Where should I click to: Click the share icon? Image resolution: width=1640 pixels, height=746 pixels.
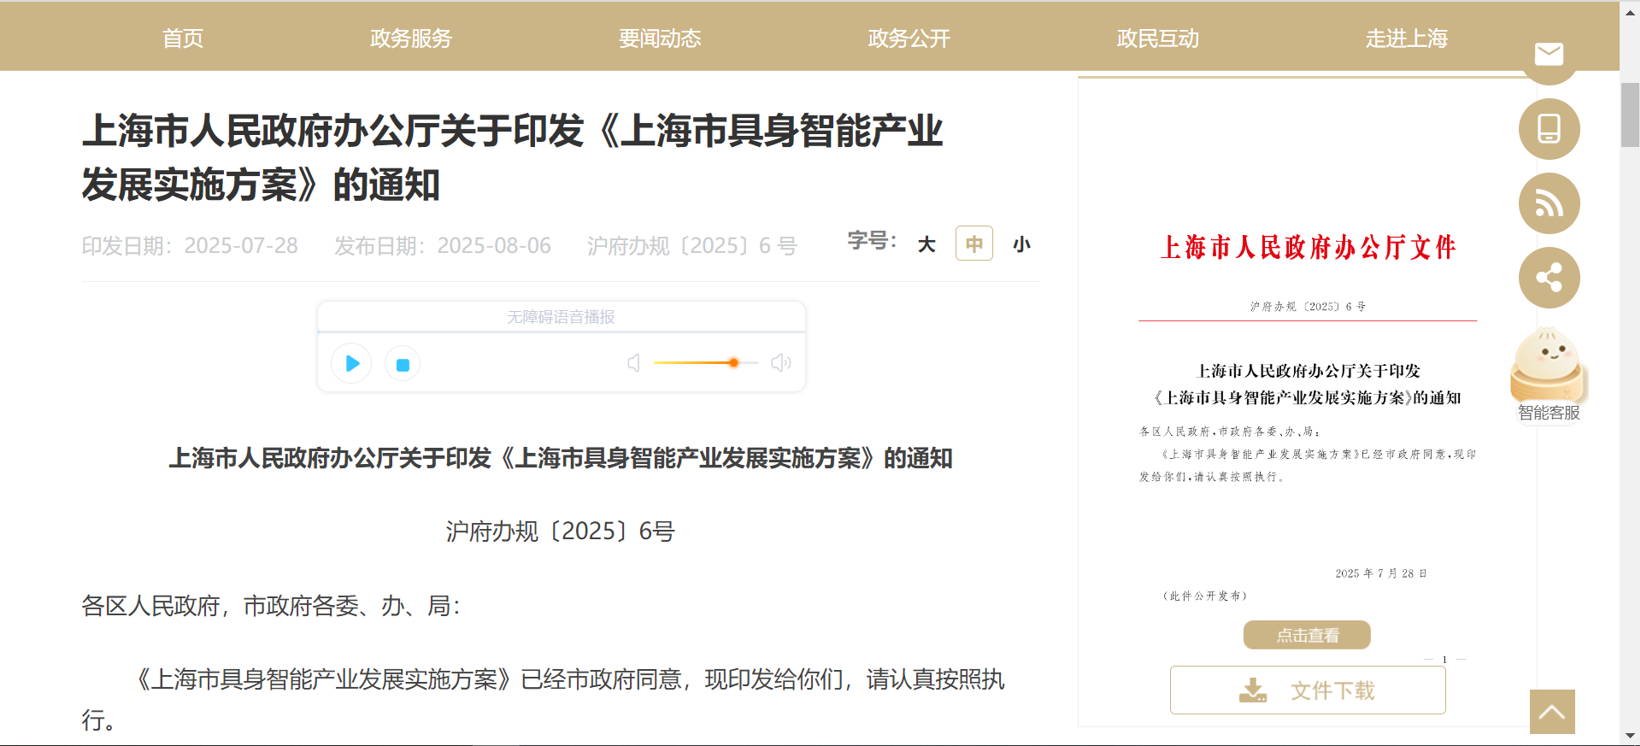[1549, 278]
